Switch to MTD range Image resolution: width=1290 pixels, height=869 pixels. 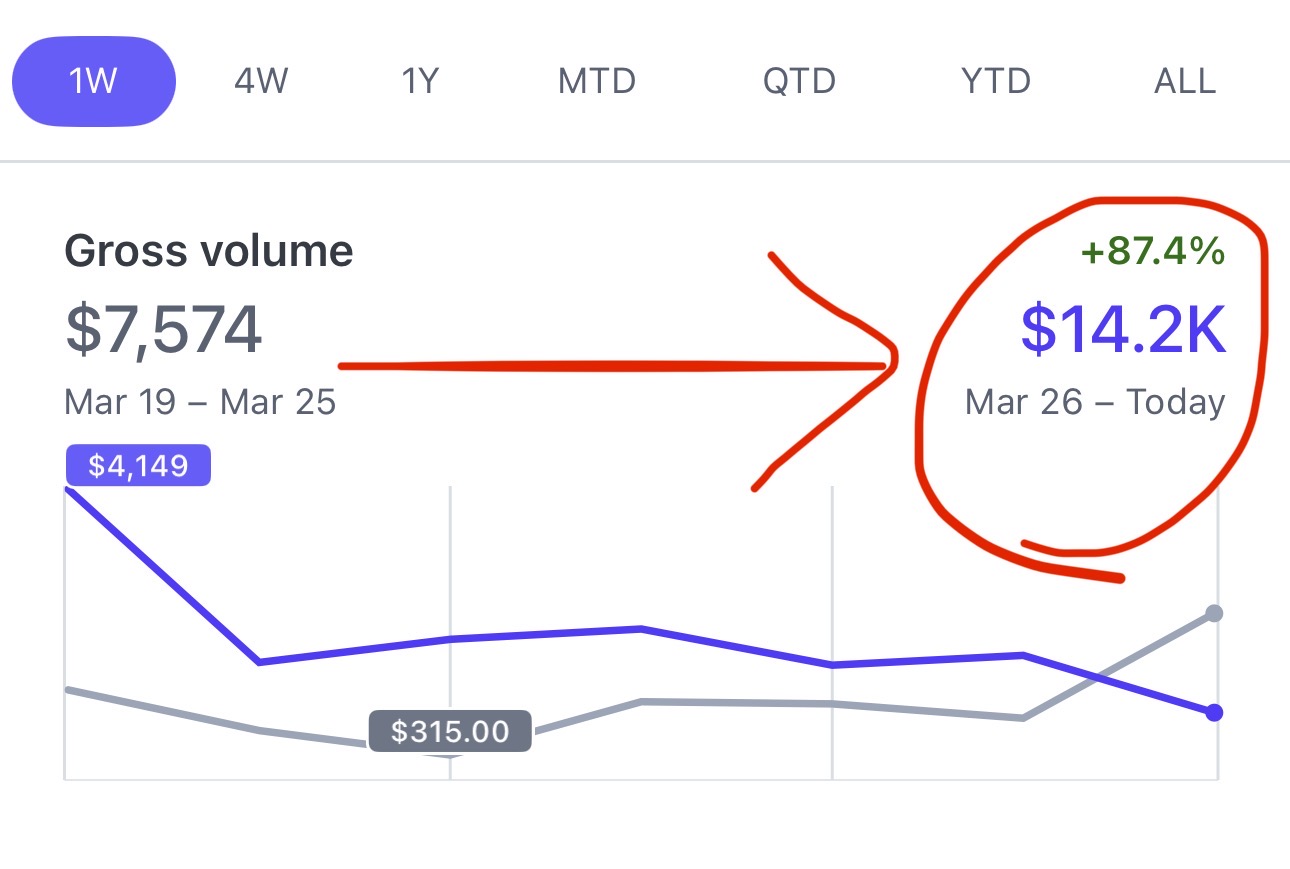click(x=597, y=81)
